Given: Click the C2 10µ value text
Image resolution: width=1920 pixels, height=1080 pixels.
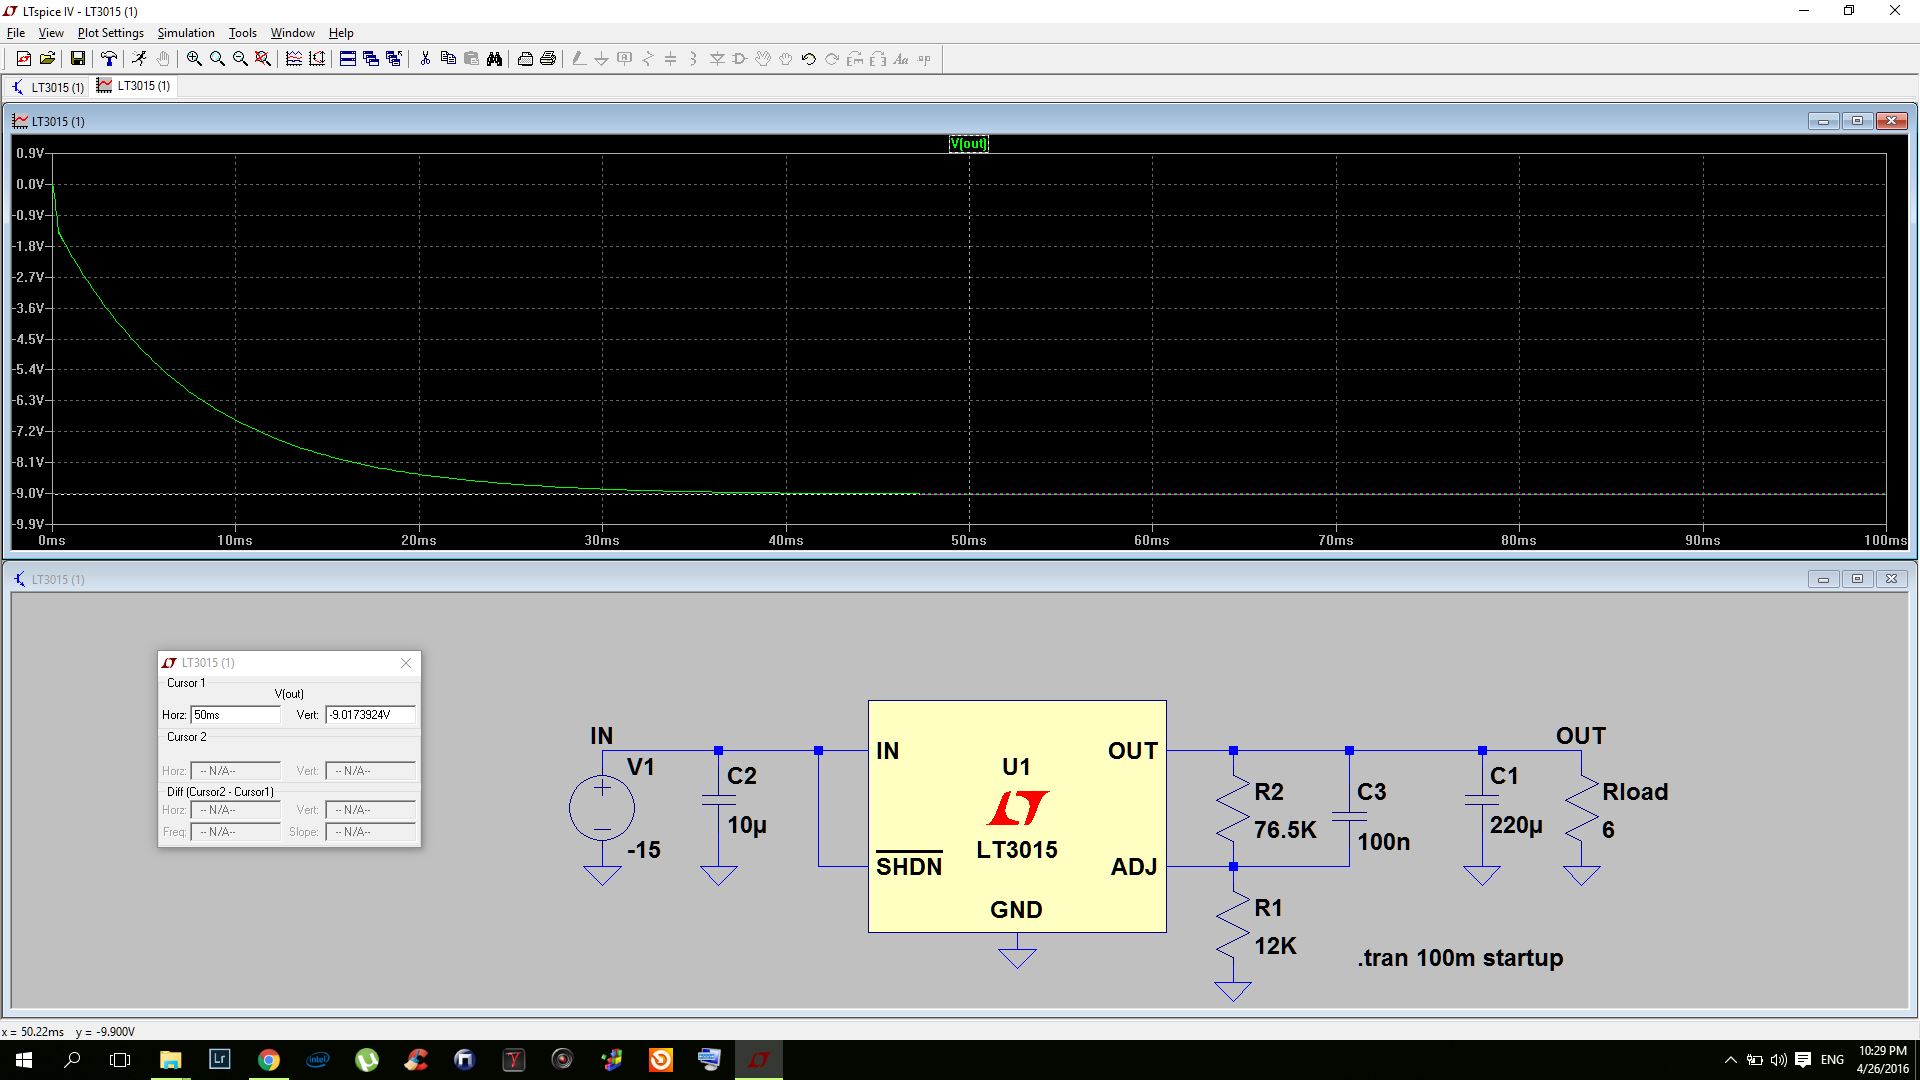Looking at the screenshot, I should click(746, 826).
